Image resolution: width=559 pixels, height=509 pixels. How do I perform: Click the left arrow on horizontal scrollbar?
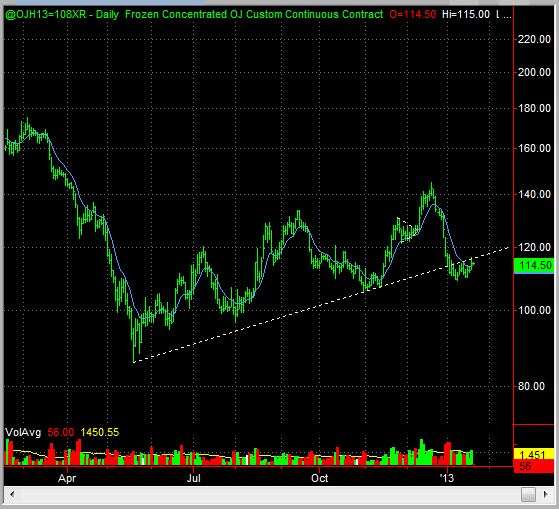point(11,494)
